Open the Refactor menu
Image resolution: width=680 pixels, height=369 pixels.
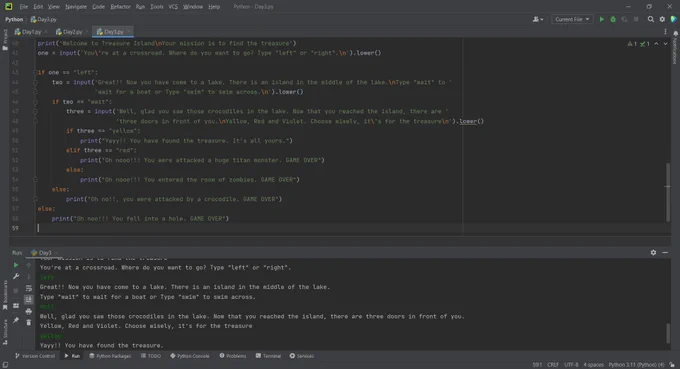tap(121, 7)
